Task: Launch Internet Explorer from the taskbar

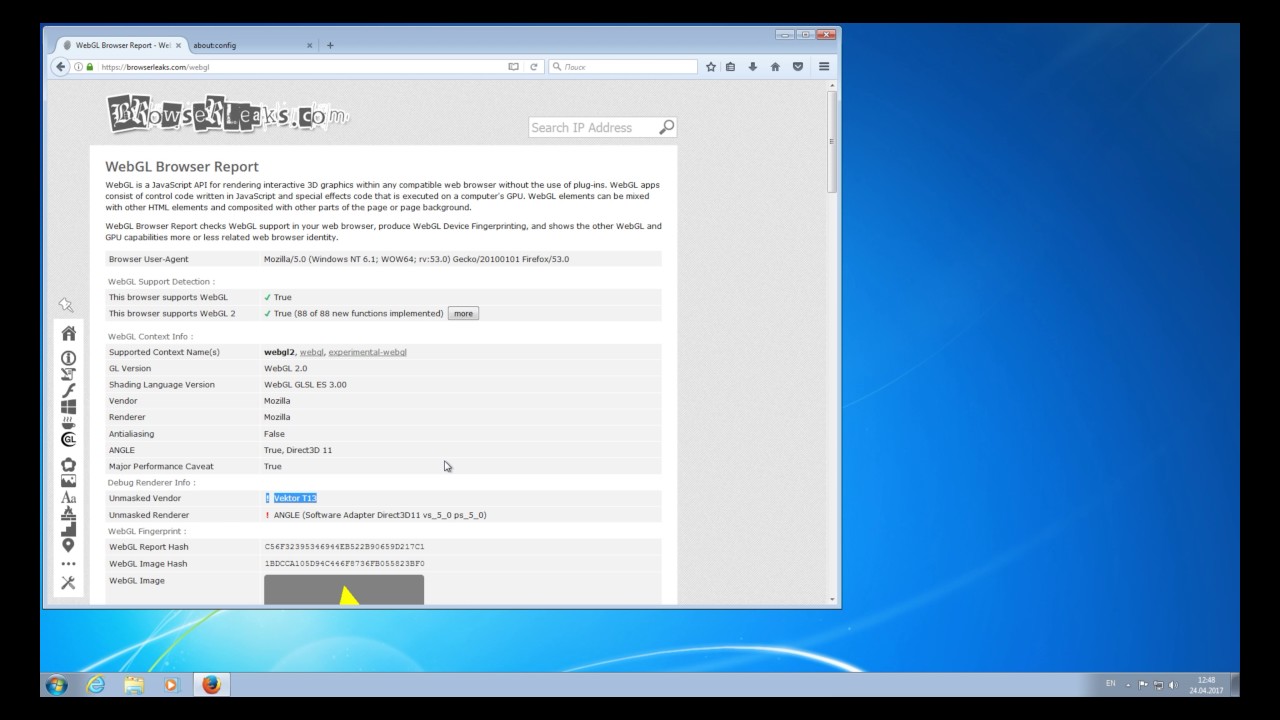Action: 96,685
